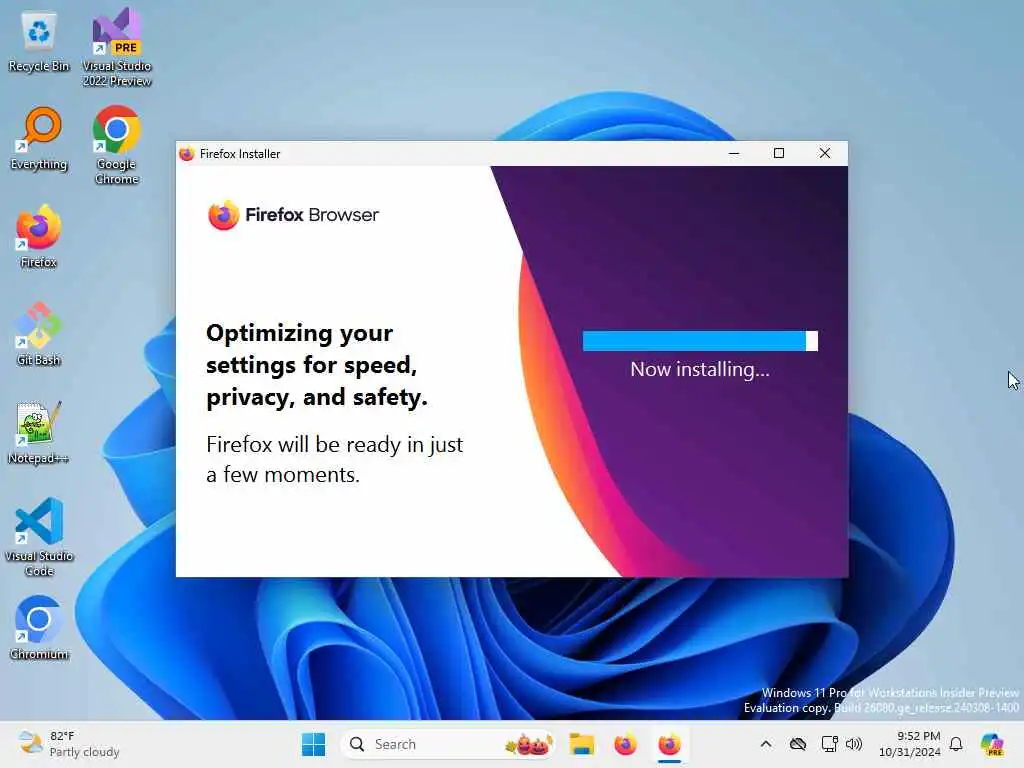Viewport: 1024px width, 768px height.
Task: Open the clock showing 9:52 PM
Action: click(910, 744)
